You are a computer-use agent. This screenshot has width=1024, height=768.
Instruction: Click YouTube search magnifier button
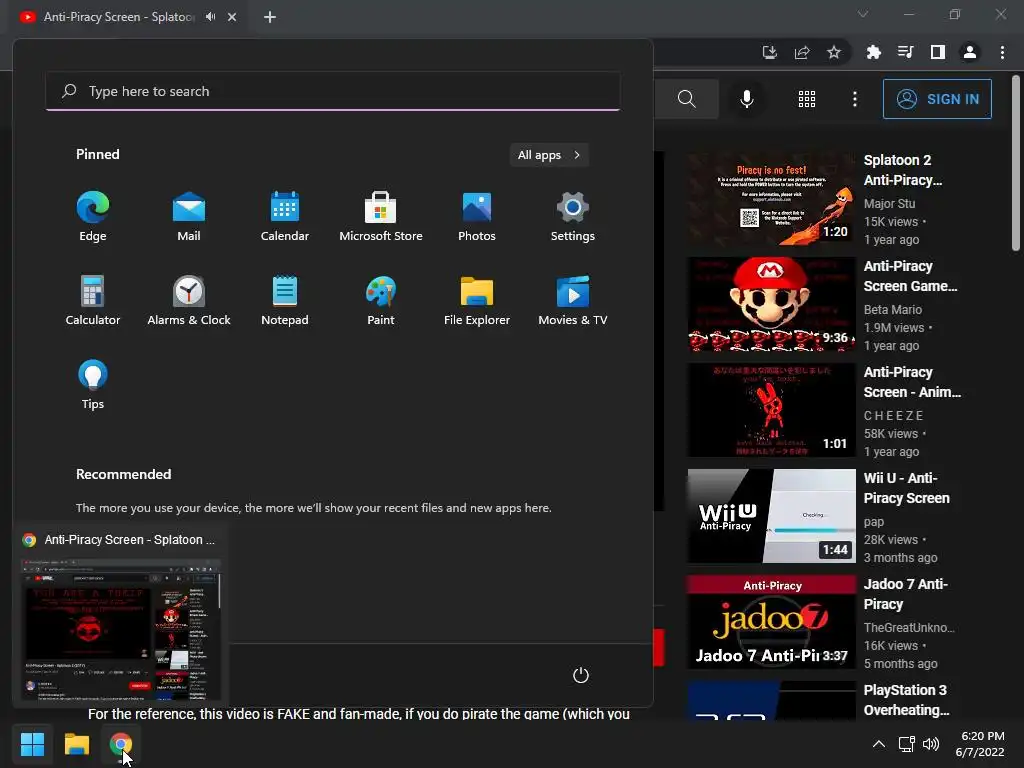(x=686, y=99)
